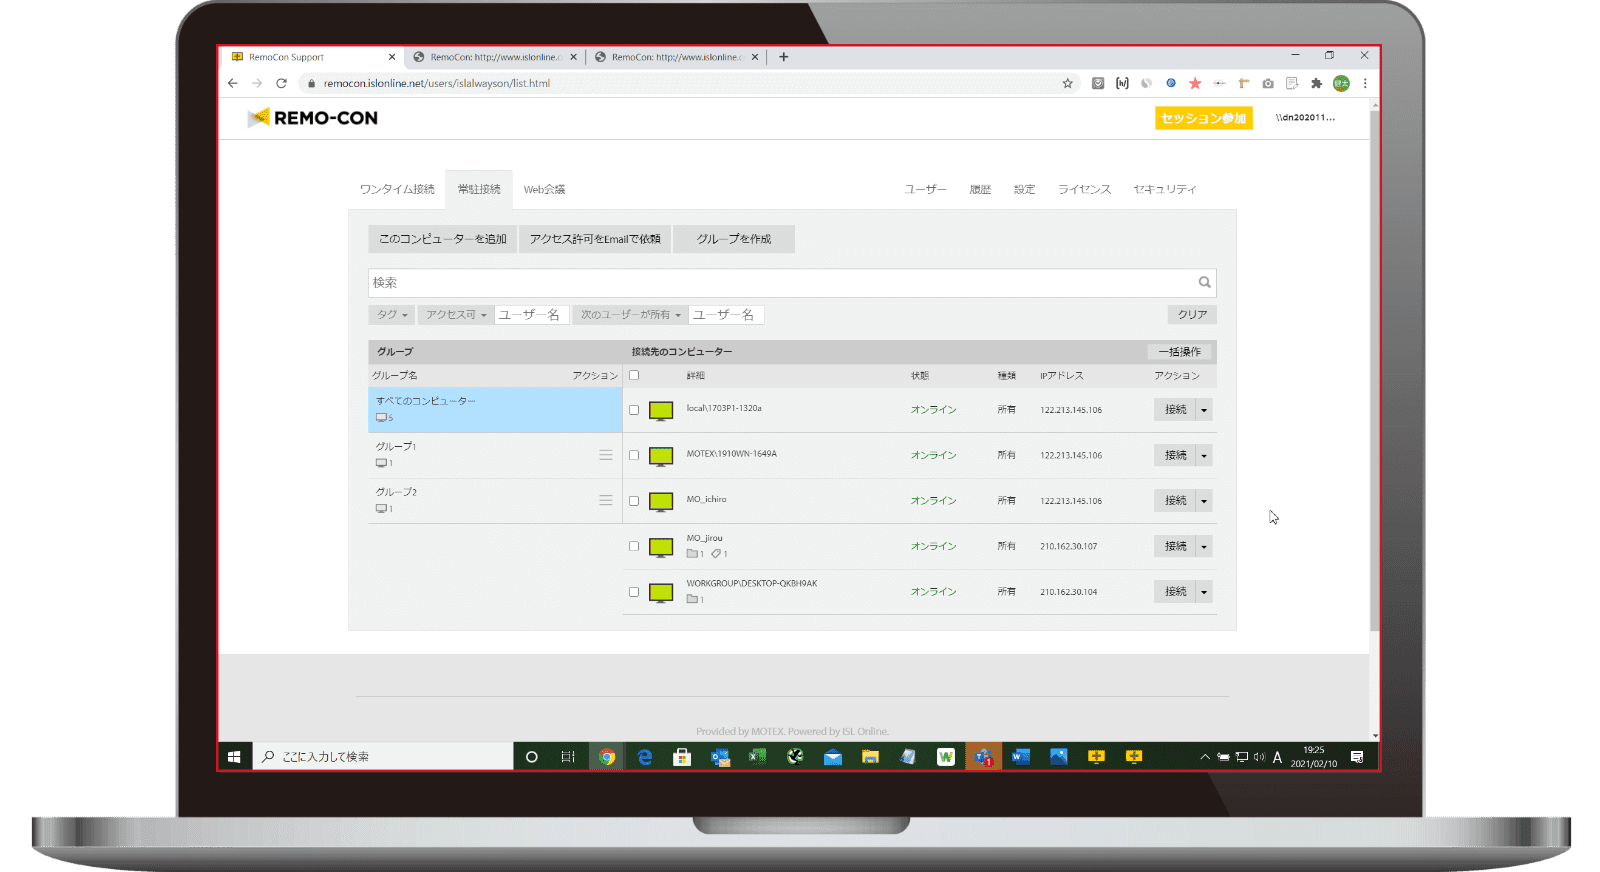This screenshot has height=872, width=1600.
Task: Click the Pocket extension icon
Action: coord(1098,83)
